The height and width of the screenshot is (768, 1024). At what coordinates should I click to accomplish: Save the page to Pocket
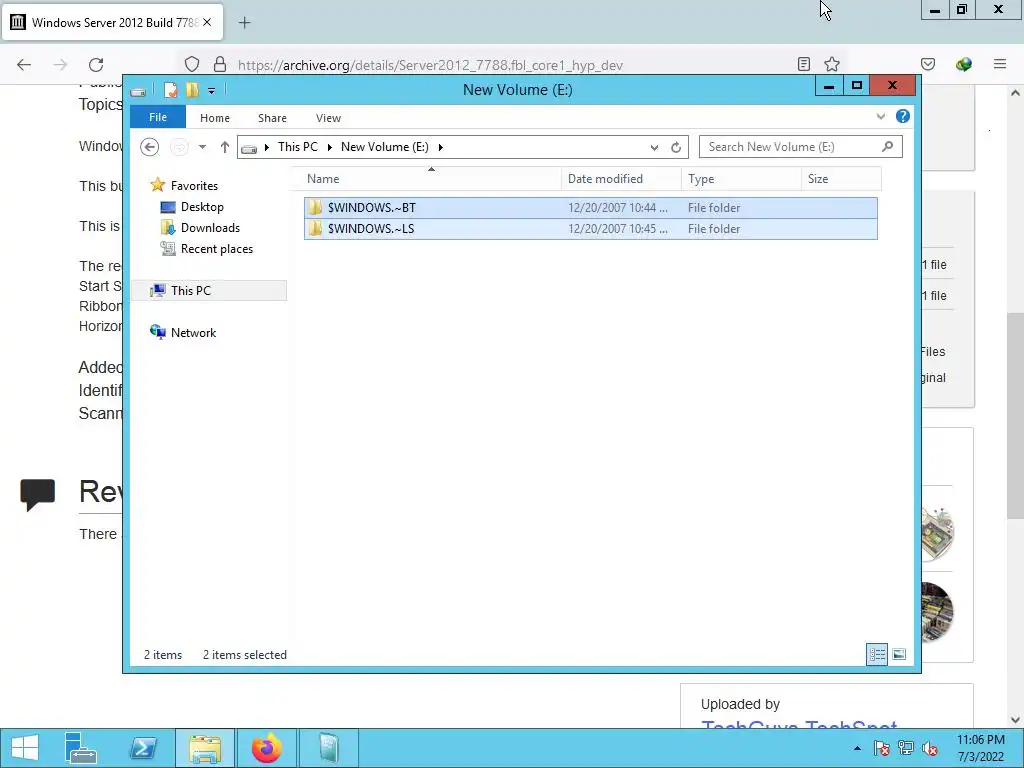tap(928, 64)
